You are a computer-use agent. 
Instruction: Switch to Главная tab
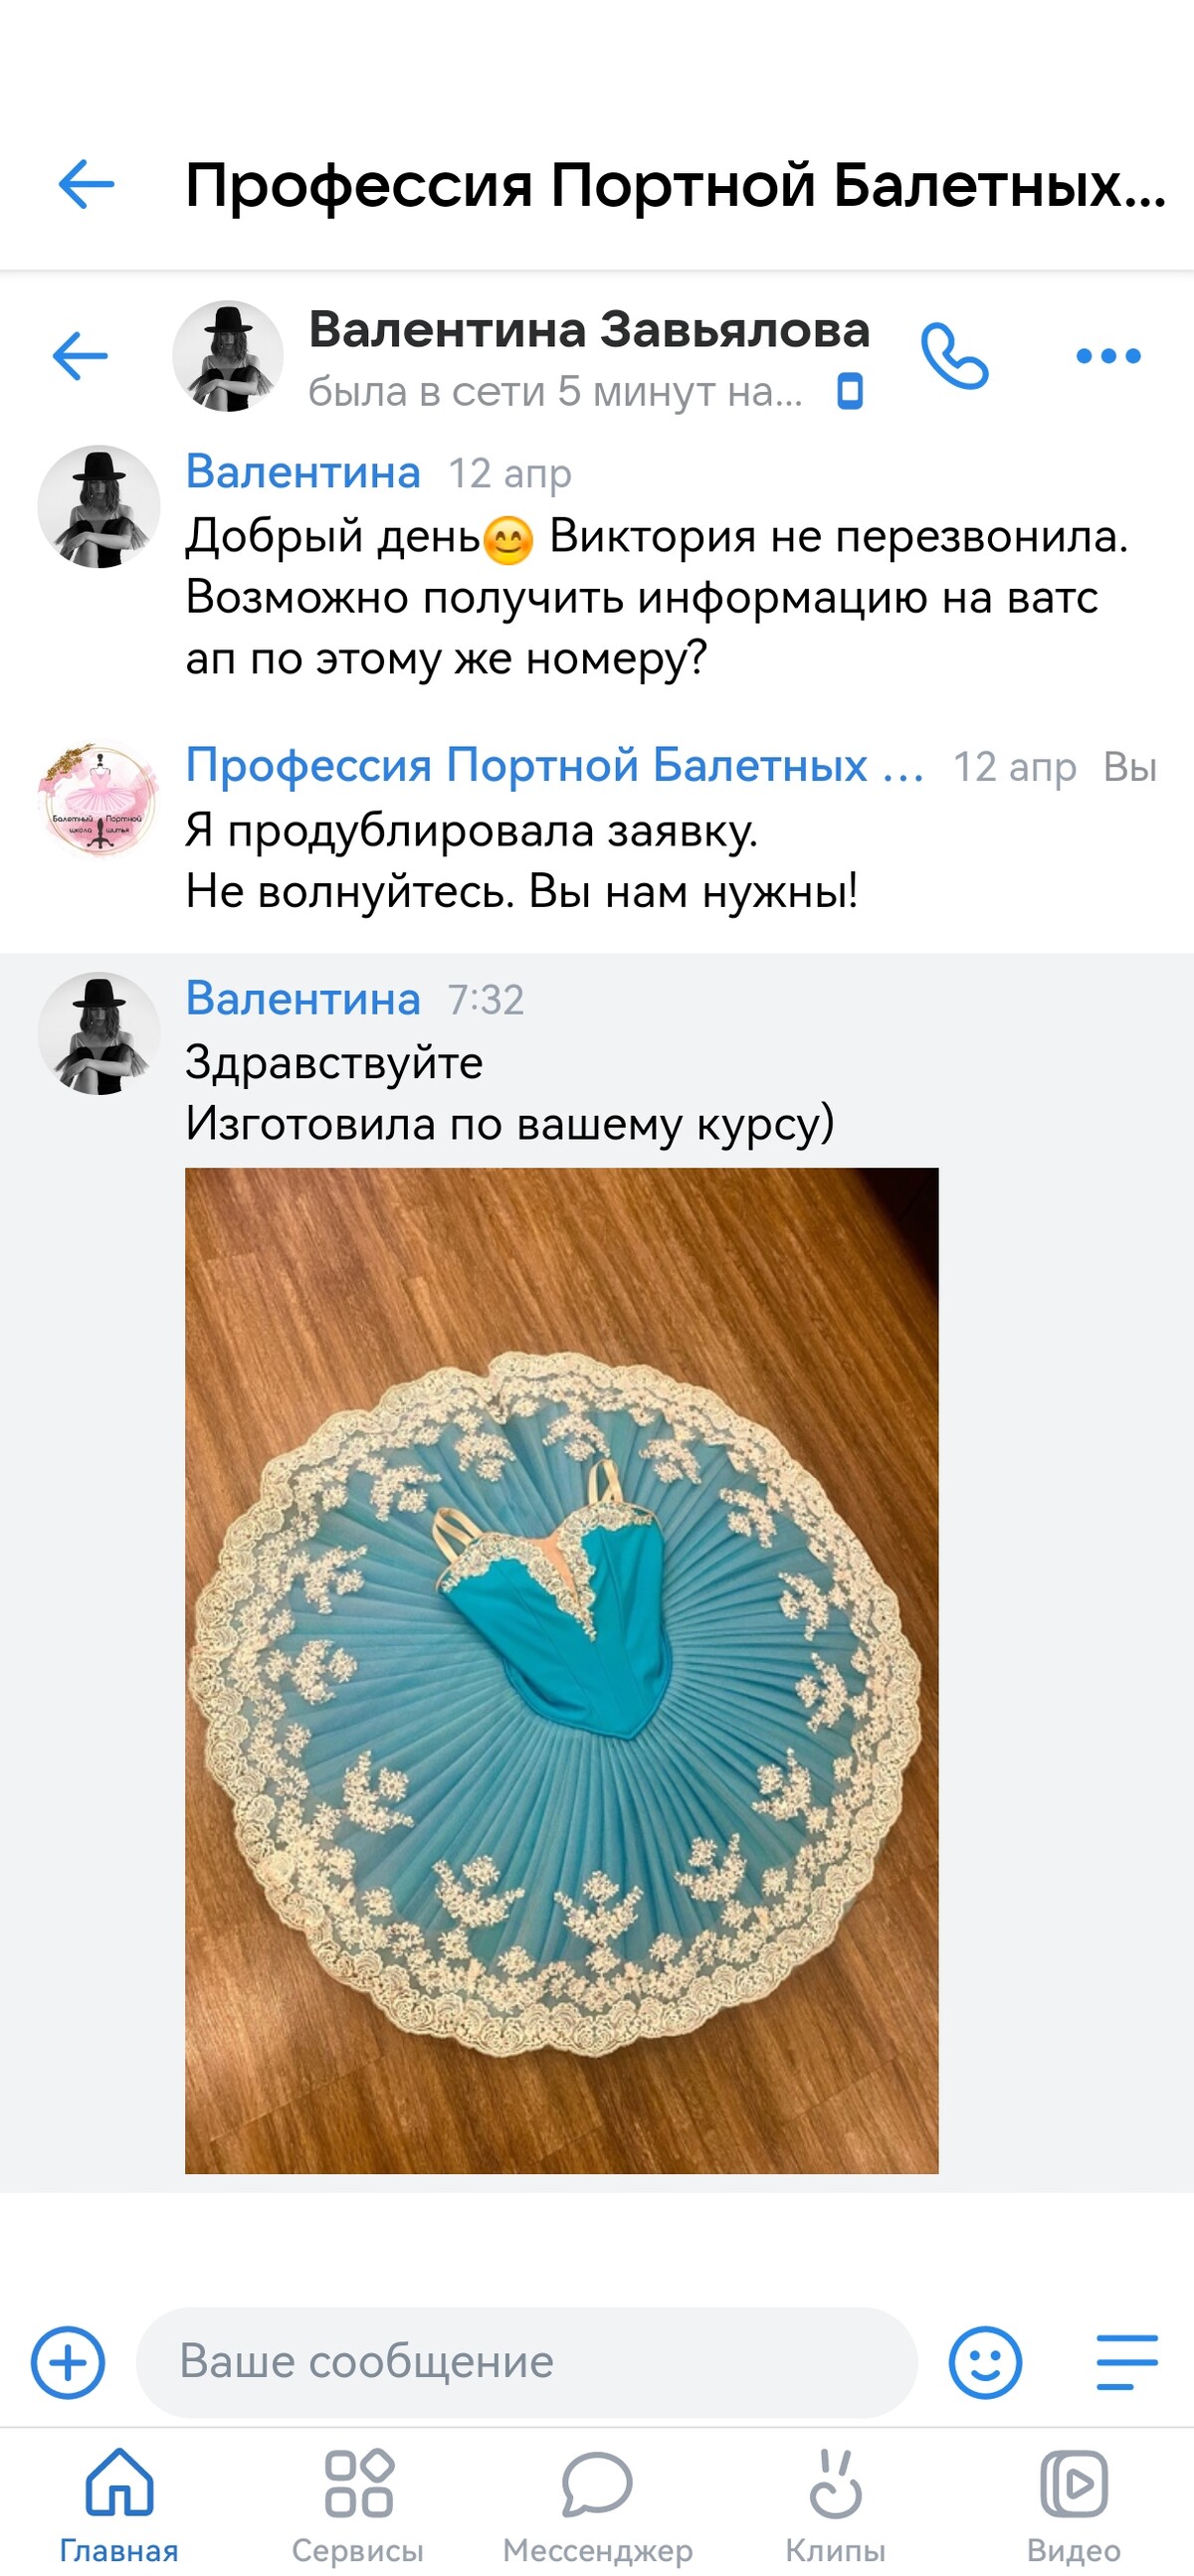tap(119, 2507)
